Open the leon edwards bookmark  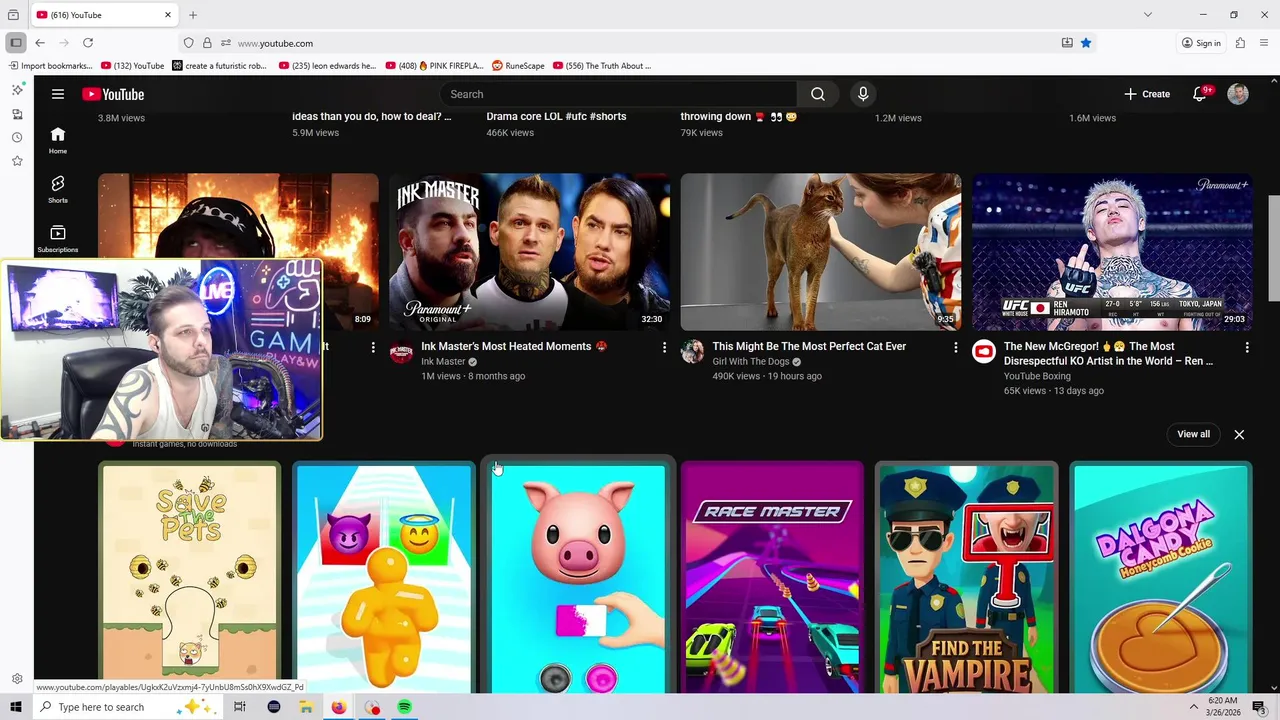tap(327, 66)
